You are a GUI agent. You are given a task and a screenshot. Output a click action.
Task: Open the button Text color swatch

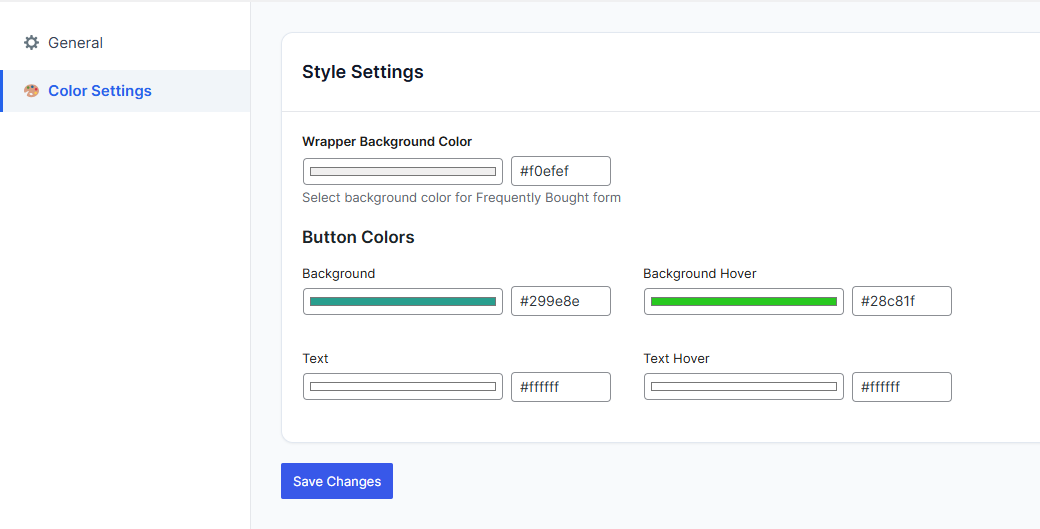click(403, 387)
